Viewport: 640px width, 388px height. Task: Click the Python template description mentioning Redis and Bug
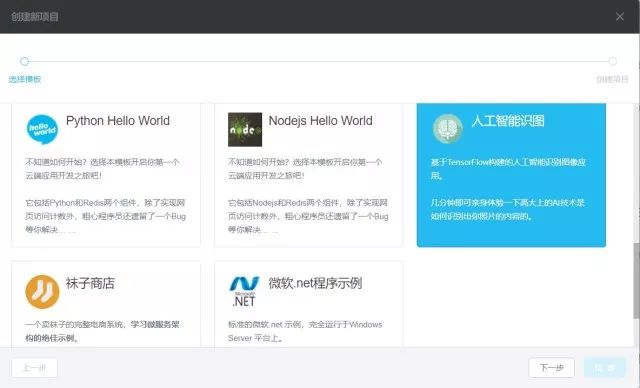point(106,216)
